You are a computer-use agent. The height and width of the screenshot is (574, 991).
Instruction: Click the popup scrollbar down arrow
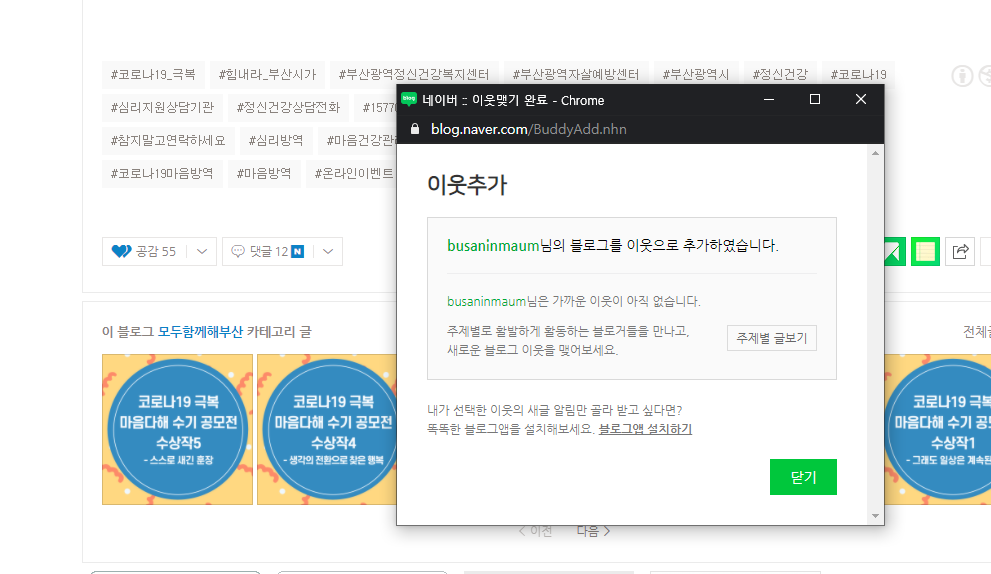(x=876, y=516)
